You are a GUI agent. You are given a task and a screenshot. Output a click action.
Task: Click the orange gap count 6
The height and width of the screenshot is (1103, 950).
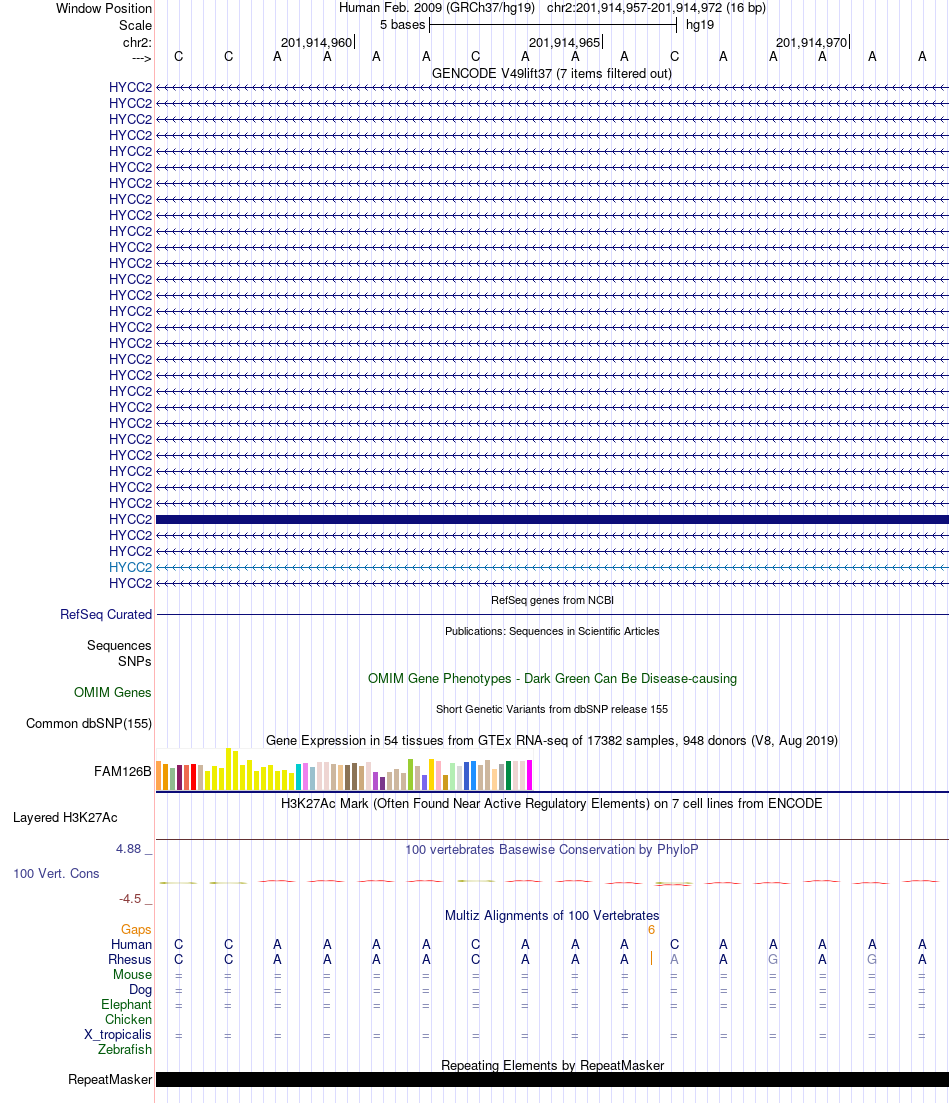652,930
